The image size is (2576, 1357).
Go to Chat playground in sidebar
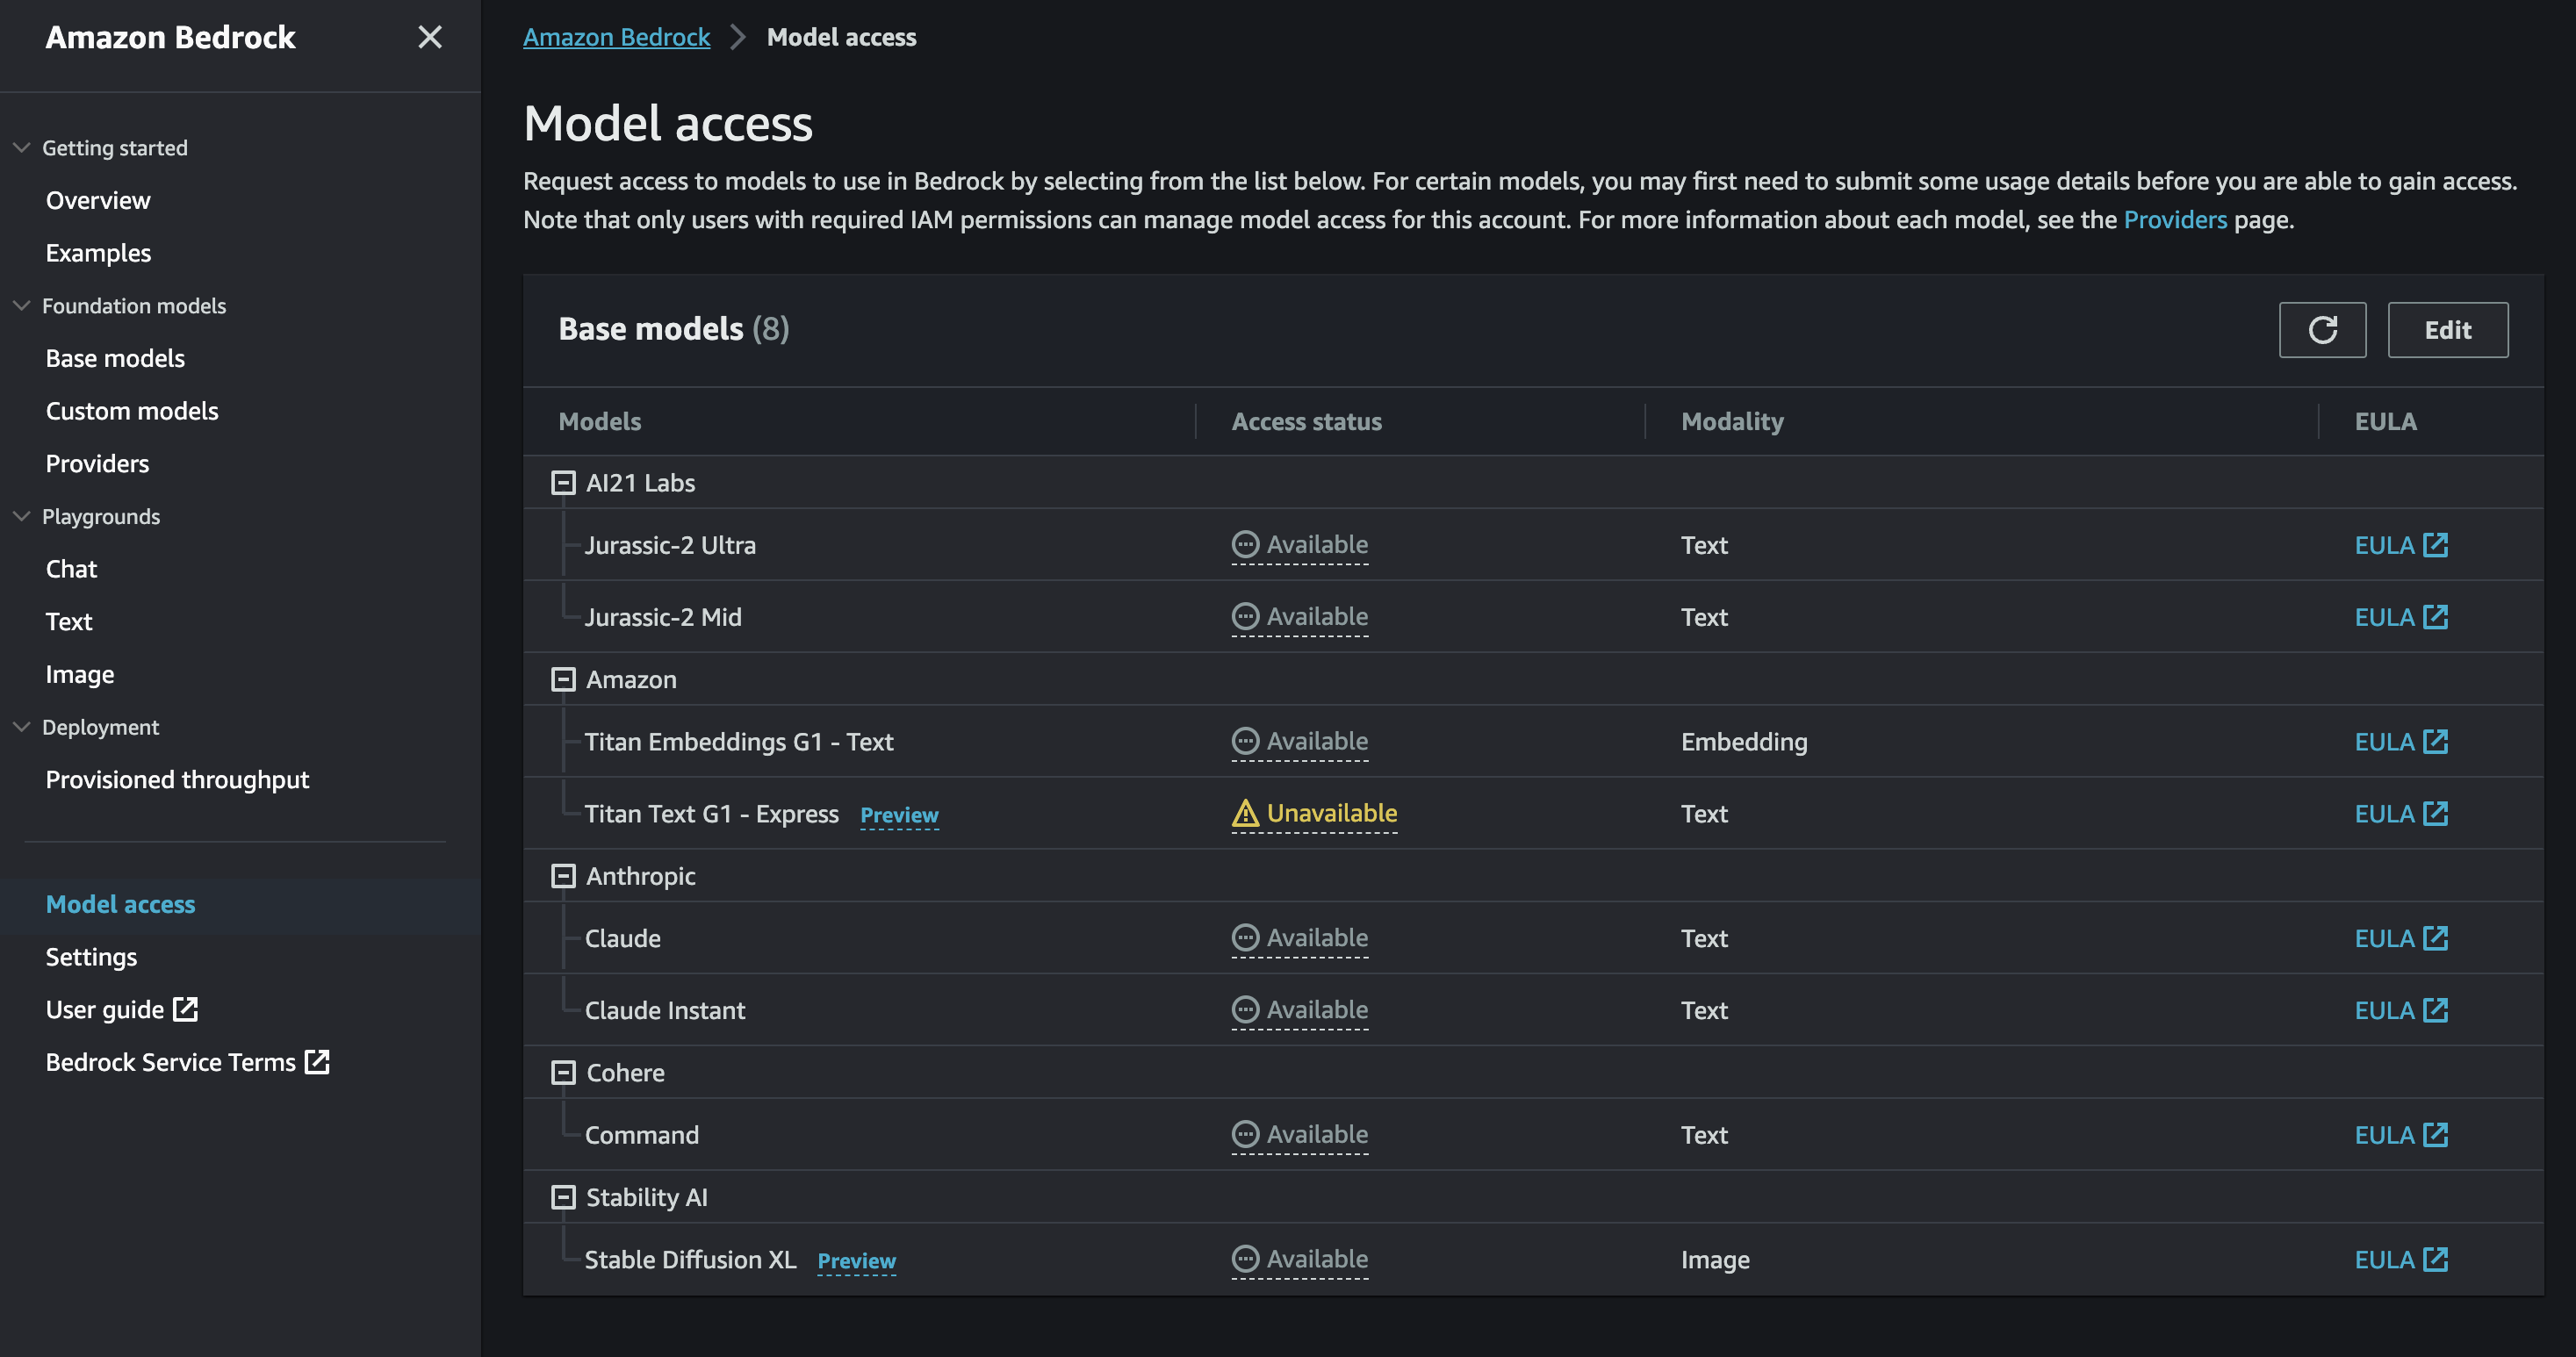71,569
